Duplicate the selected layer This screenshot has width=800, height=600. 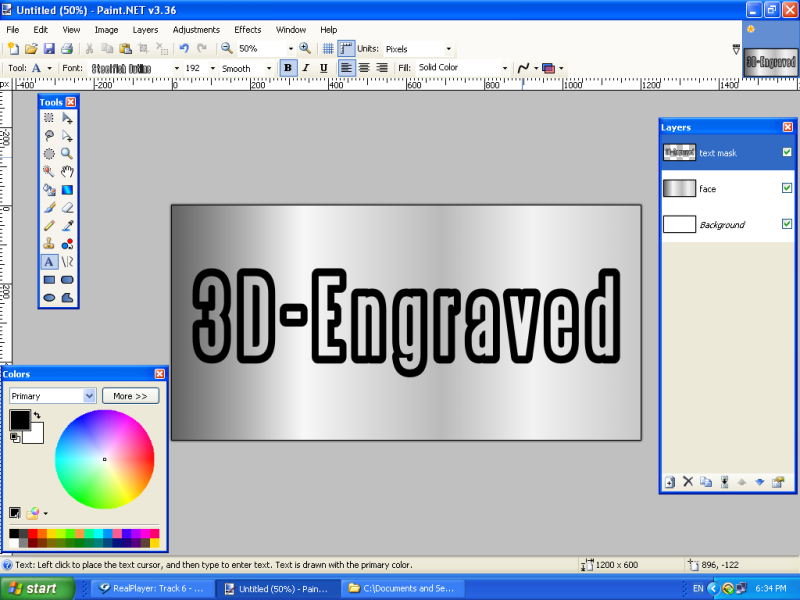(706, 482)
